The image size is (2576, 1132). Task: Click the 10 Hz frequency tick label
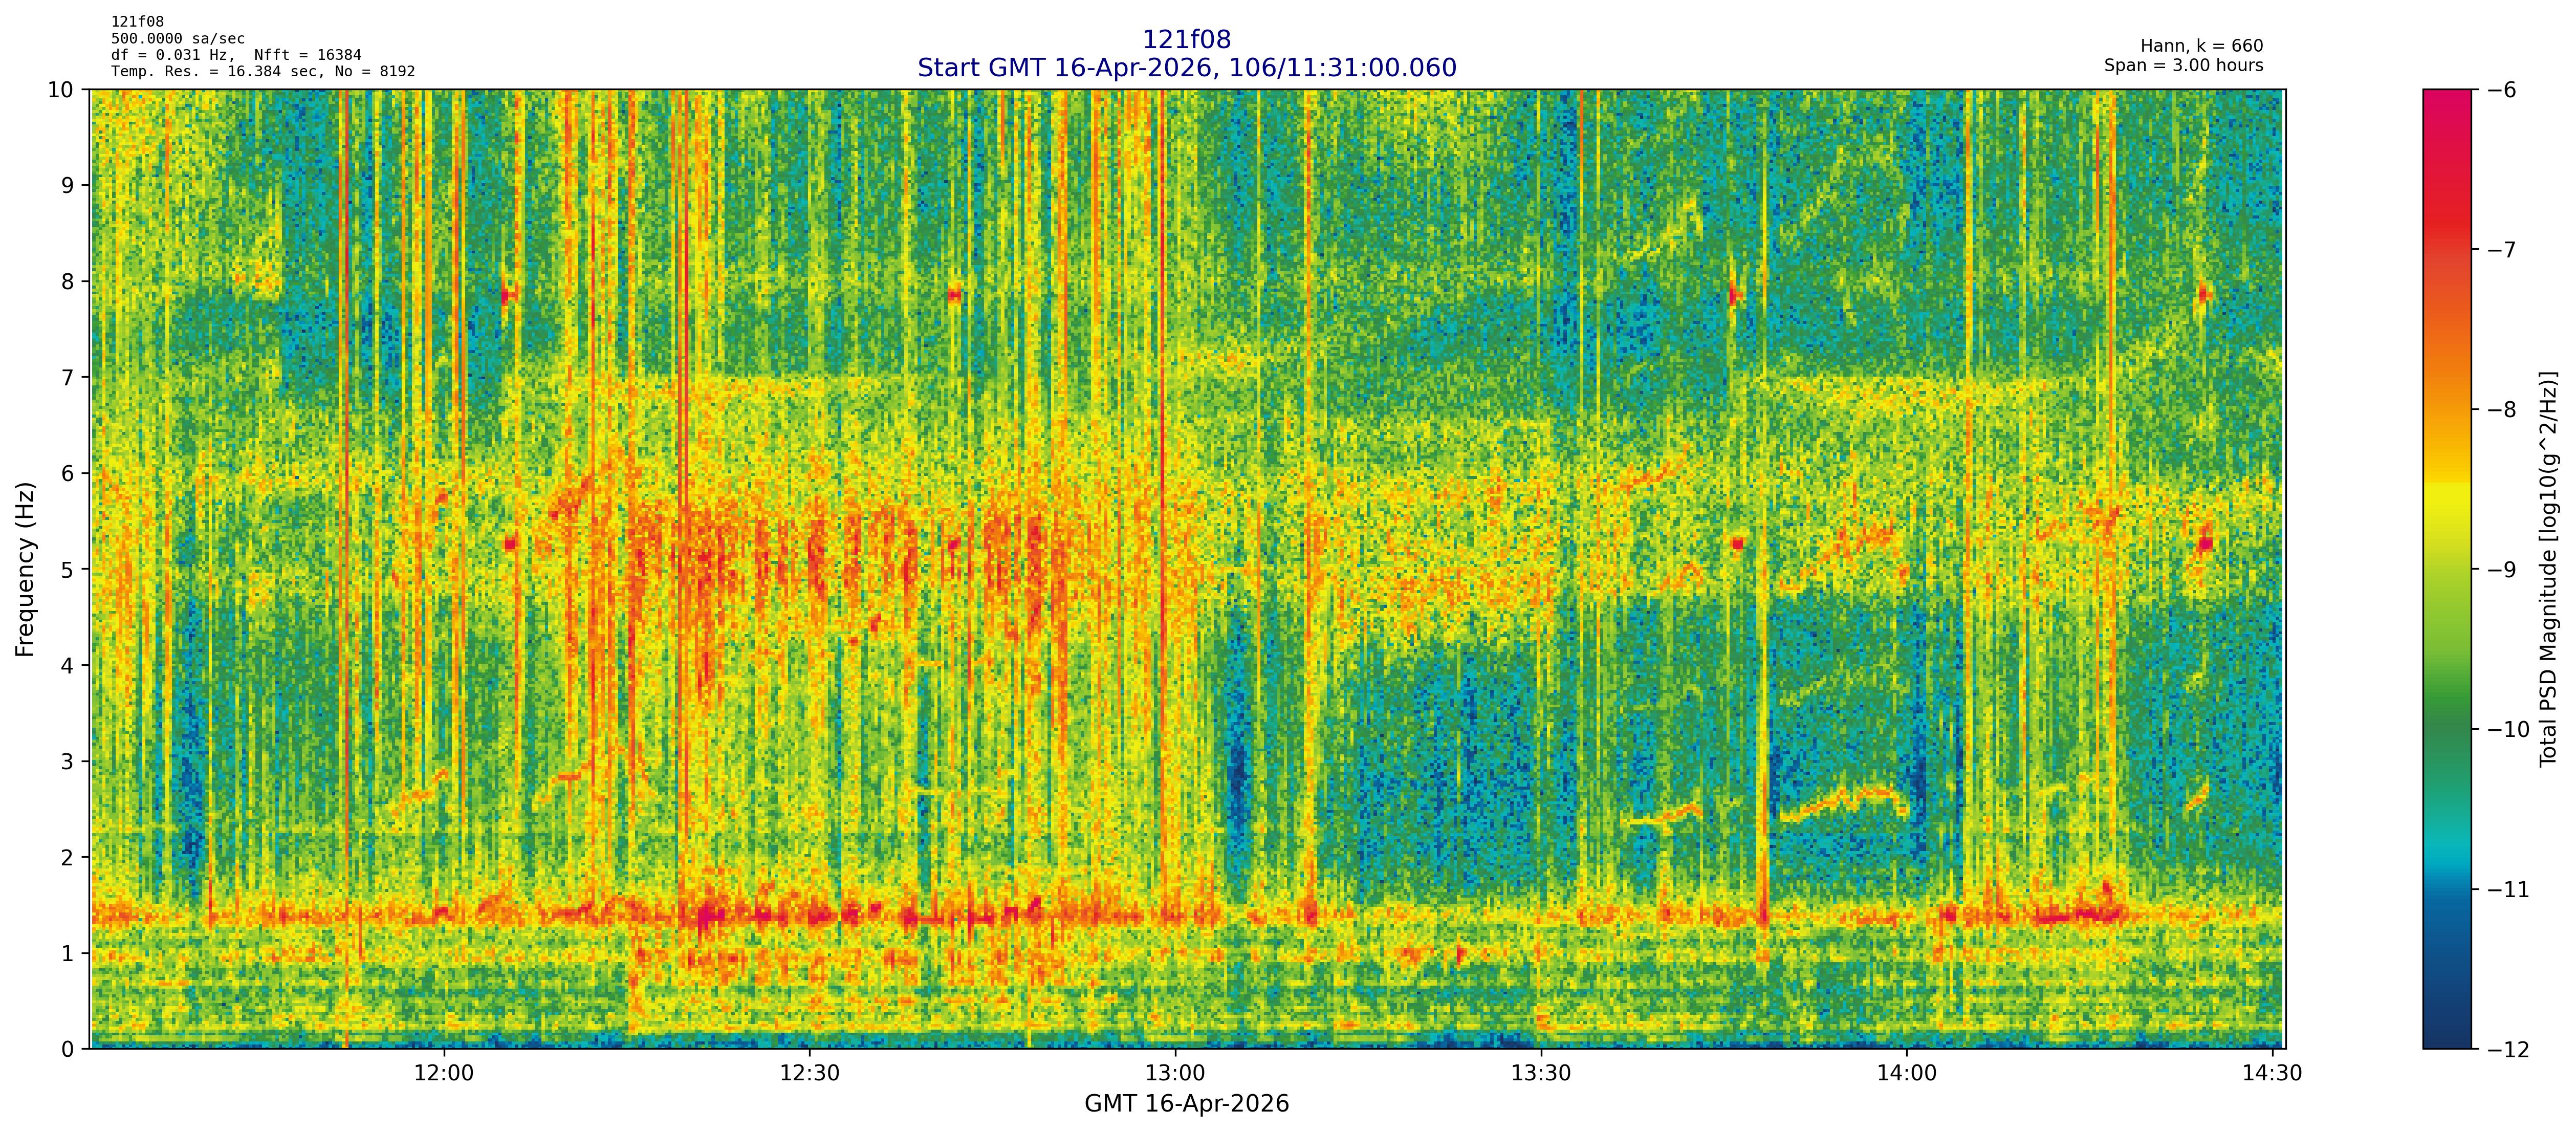tap(61, 90)
